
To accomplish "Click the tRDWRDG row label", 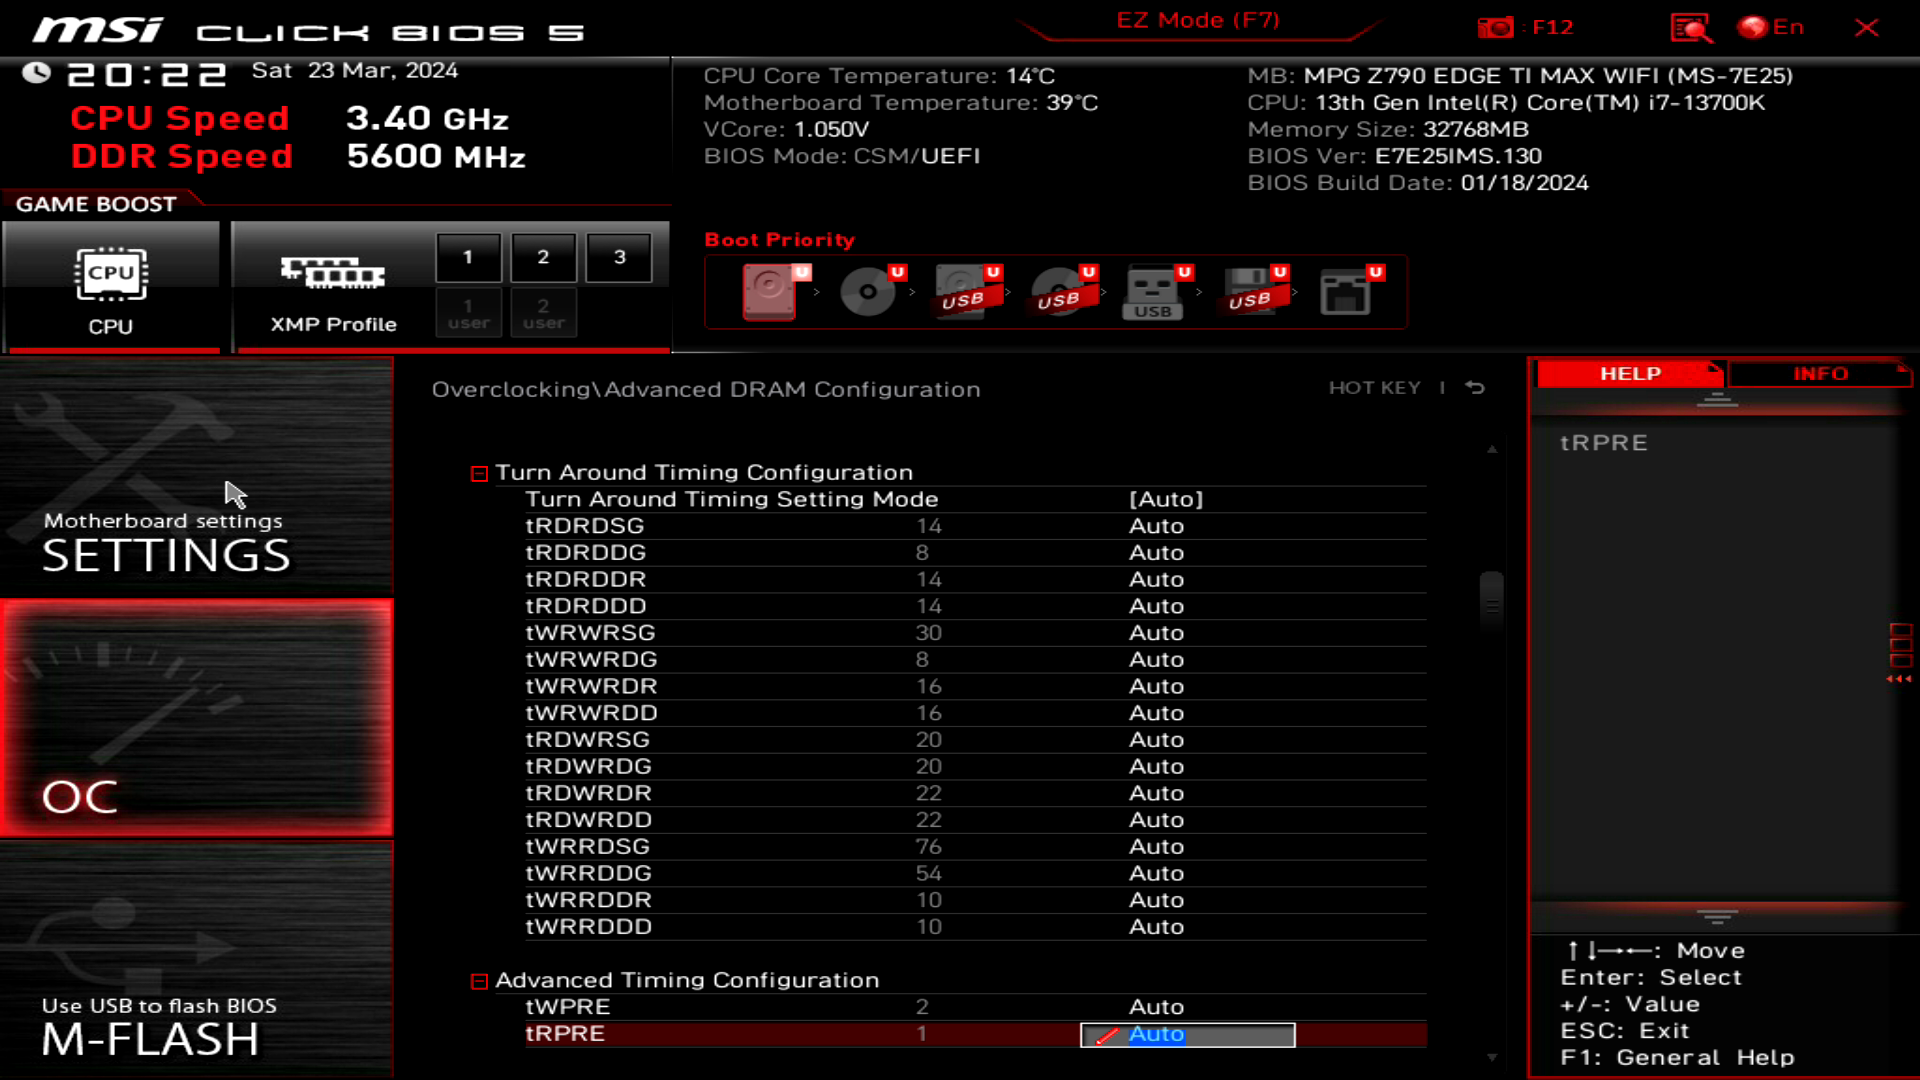I will [588, 767].
